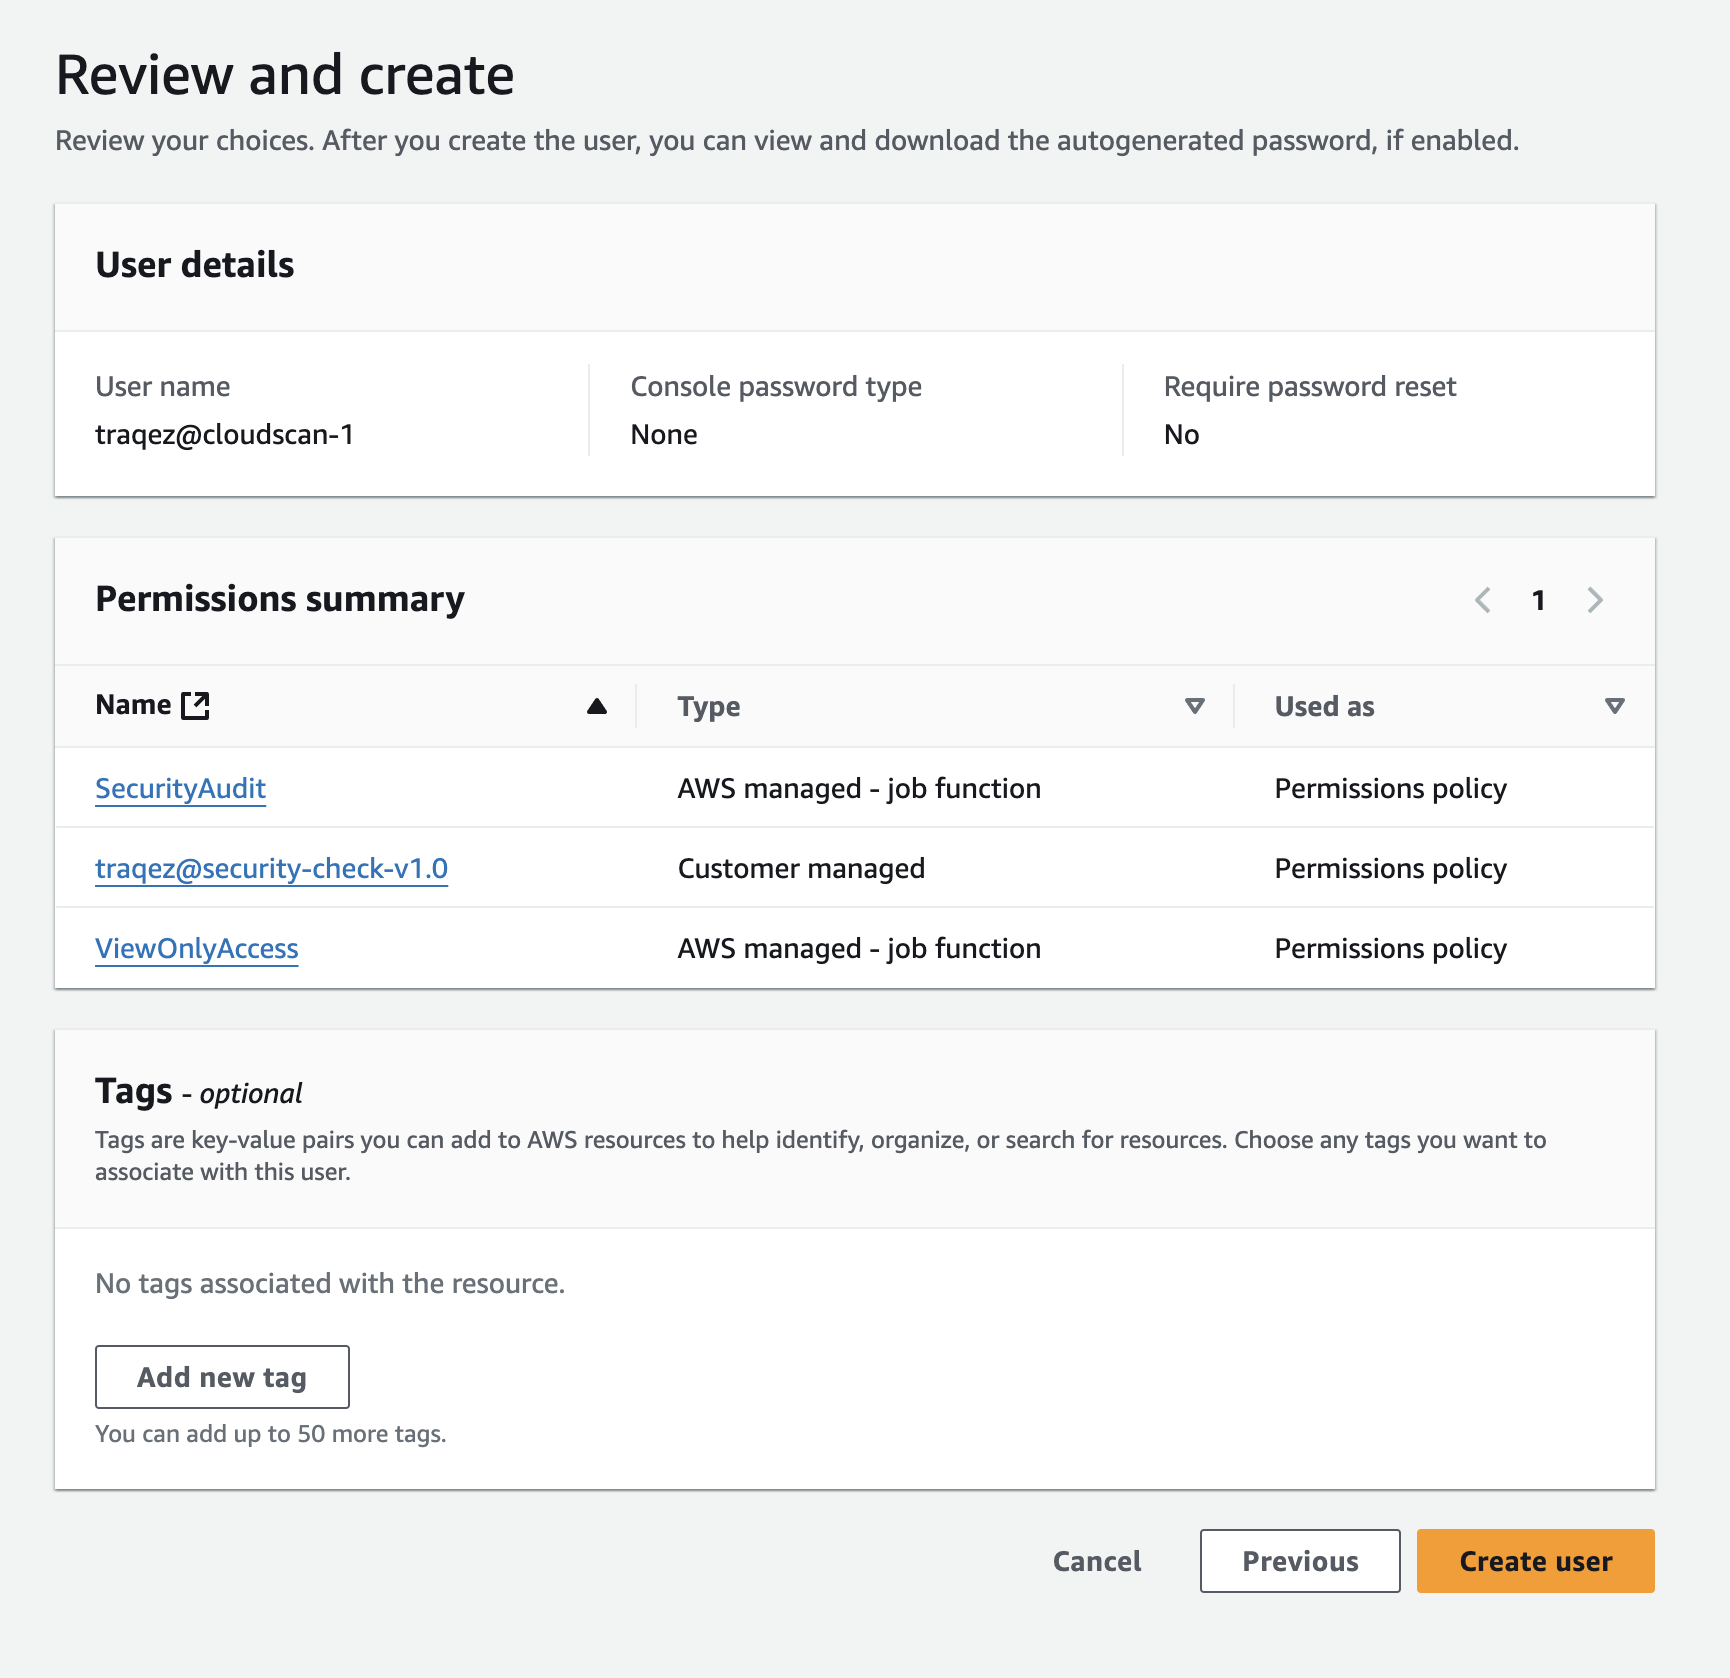Open the SecurityAudit policy link
The image size is (1730, 1678).
point(180,788)
